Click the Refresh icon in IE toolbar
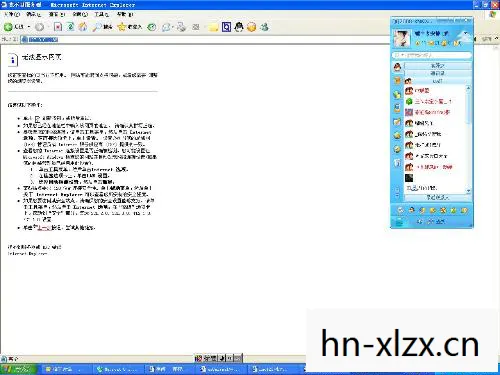 70,27
